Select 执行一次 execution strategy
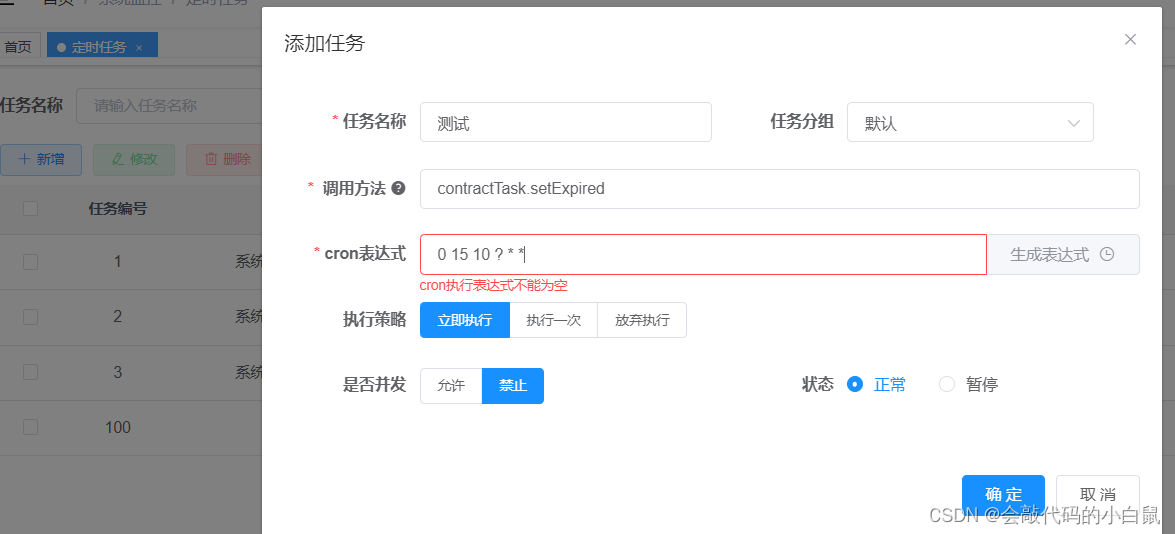 554,321
